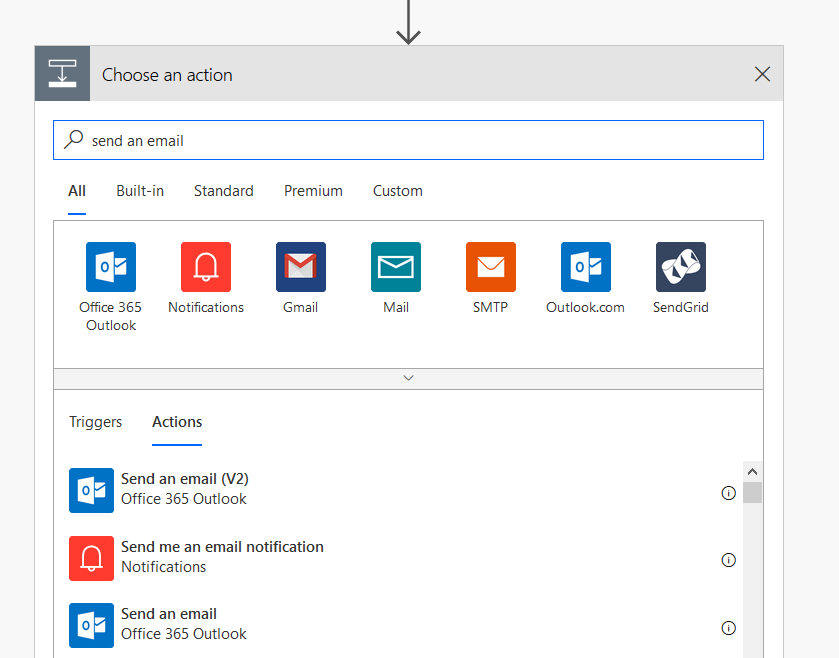Switch to the Triggers tab
The height and width of the screenshot is (658, 839).
96,422
